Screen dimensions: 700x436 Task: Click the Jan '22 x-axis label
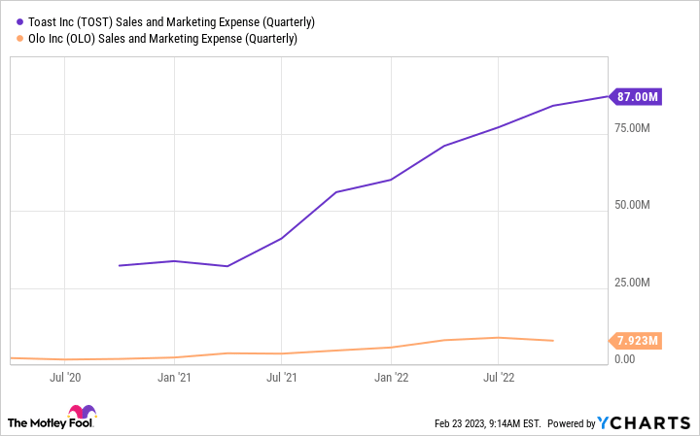point(392,378)
